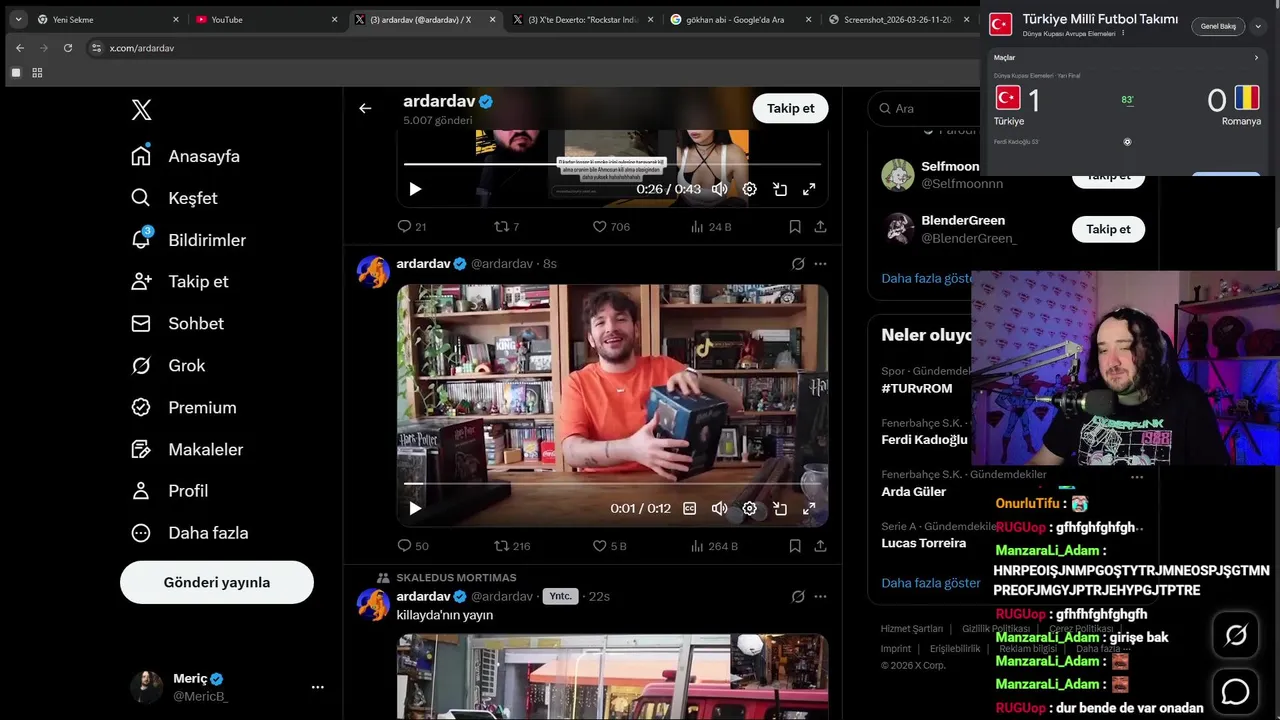Open Bildirimler notifications
Viewport: 1280px width, 720px height.
(x=188, y=240)
